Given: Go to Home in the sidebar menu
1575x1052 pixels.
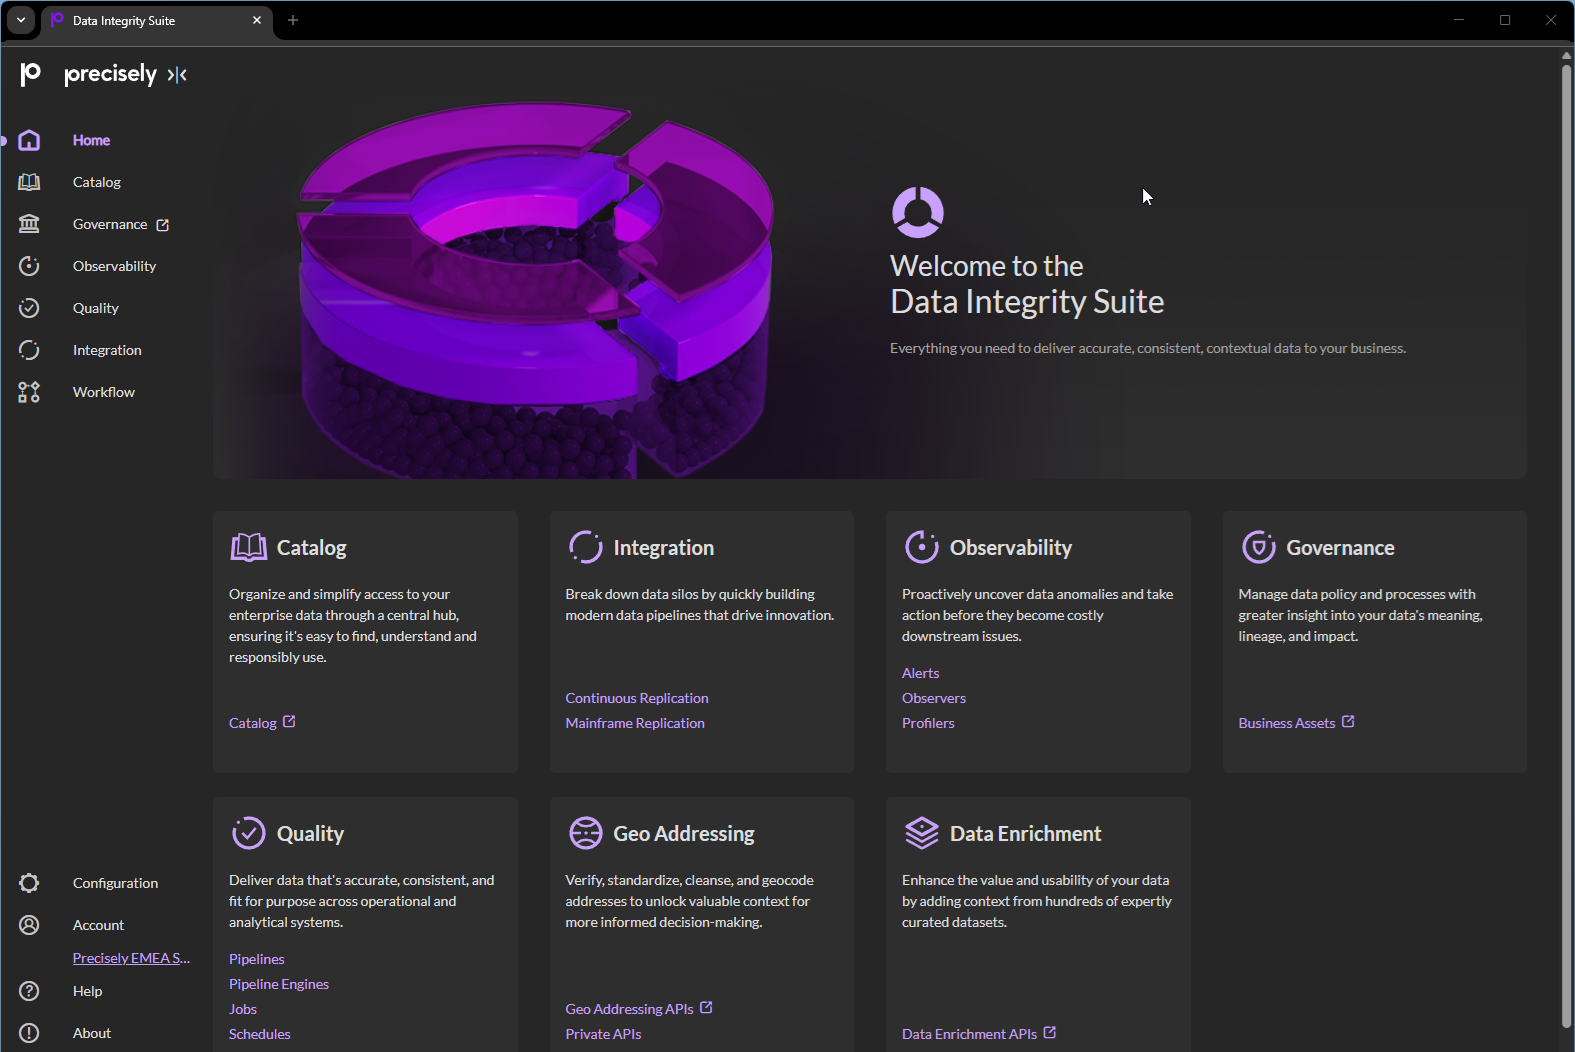Looking at the screenshot, I should pos(91,140).
